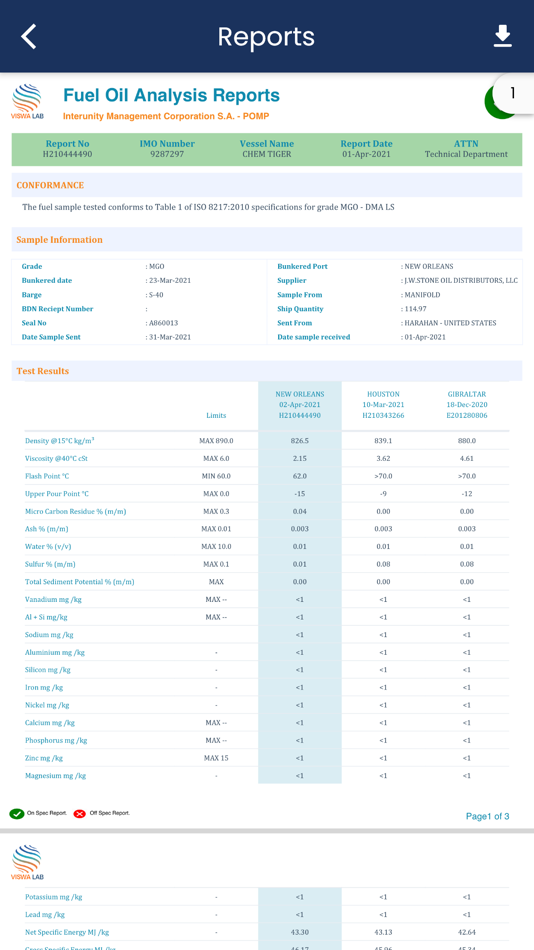Select the Micro Carbon Residue row label

click(75, 511)
